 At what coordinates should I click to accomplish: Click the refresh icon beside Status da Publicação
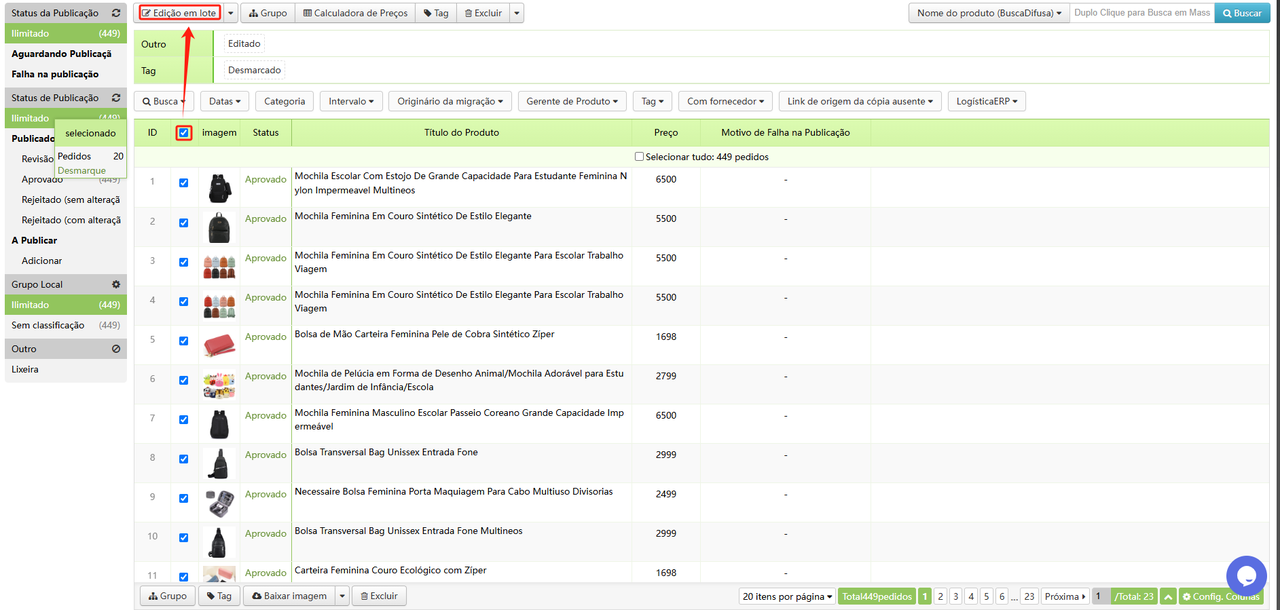116,13
